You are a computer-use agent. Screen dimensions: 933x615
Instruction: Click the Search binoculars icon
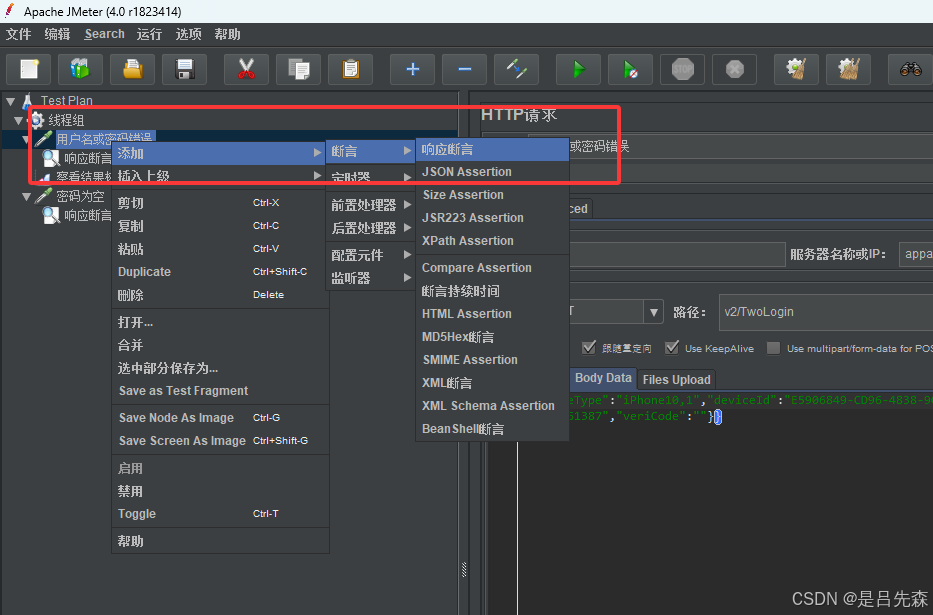(x=910, y=69)
